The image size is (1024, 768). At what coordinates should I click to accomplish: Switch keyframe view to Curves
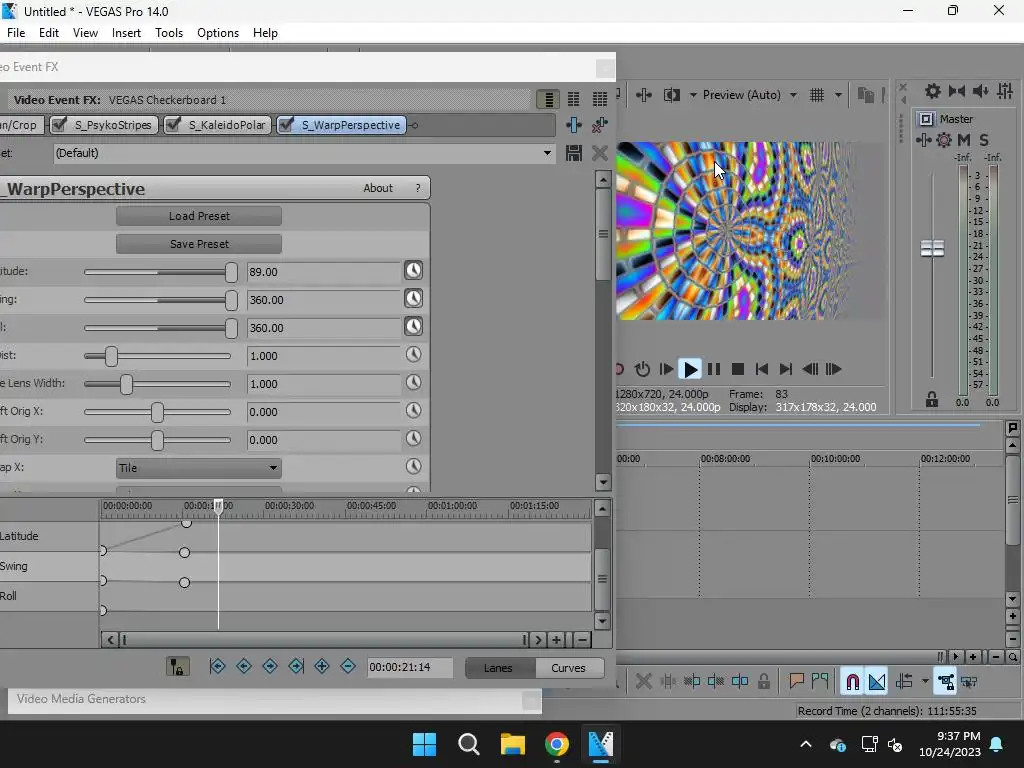[568, 668]
